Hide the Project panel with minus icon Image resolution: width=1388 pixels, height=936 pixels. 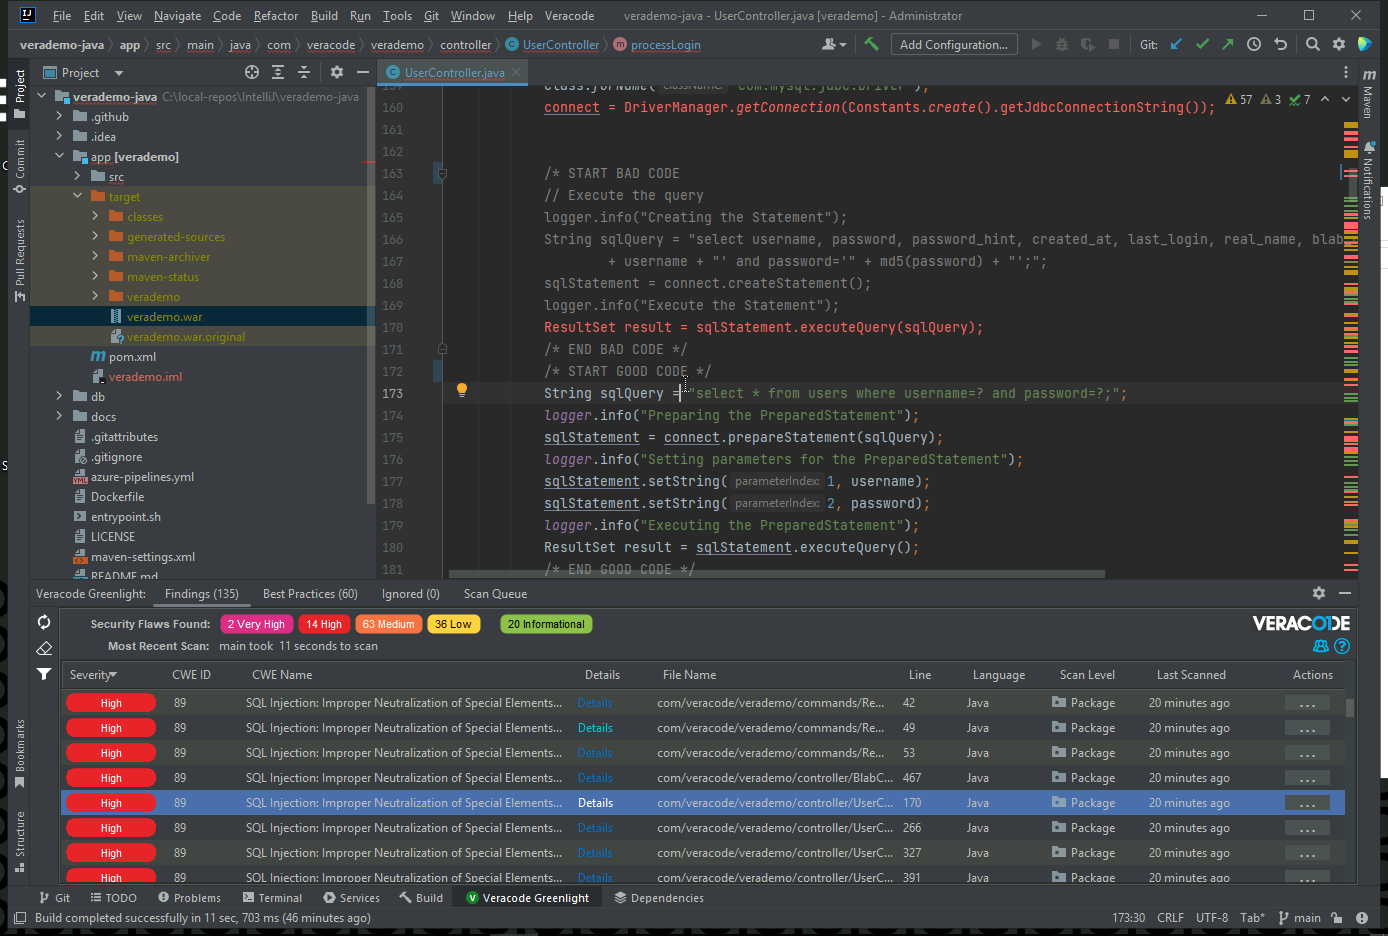pyautogui.click(x=363, y=72)
